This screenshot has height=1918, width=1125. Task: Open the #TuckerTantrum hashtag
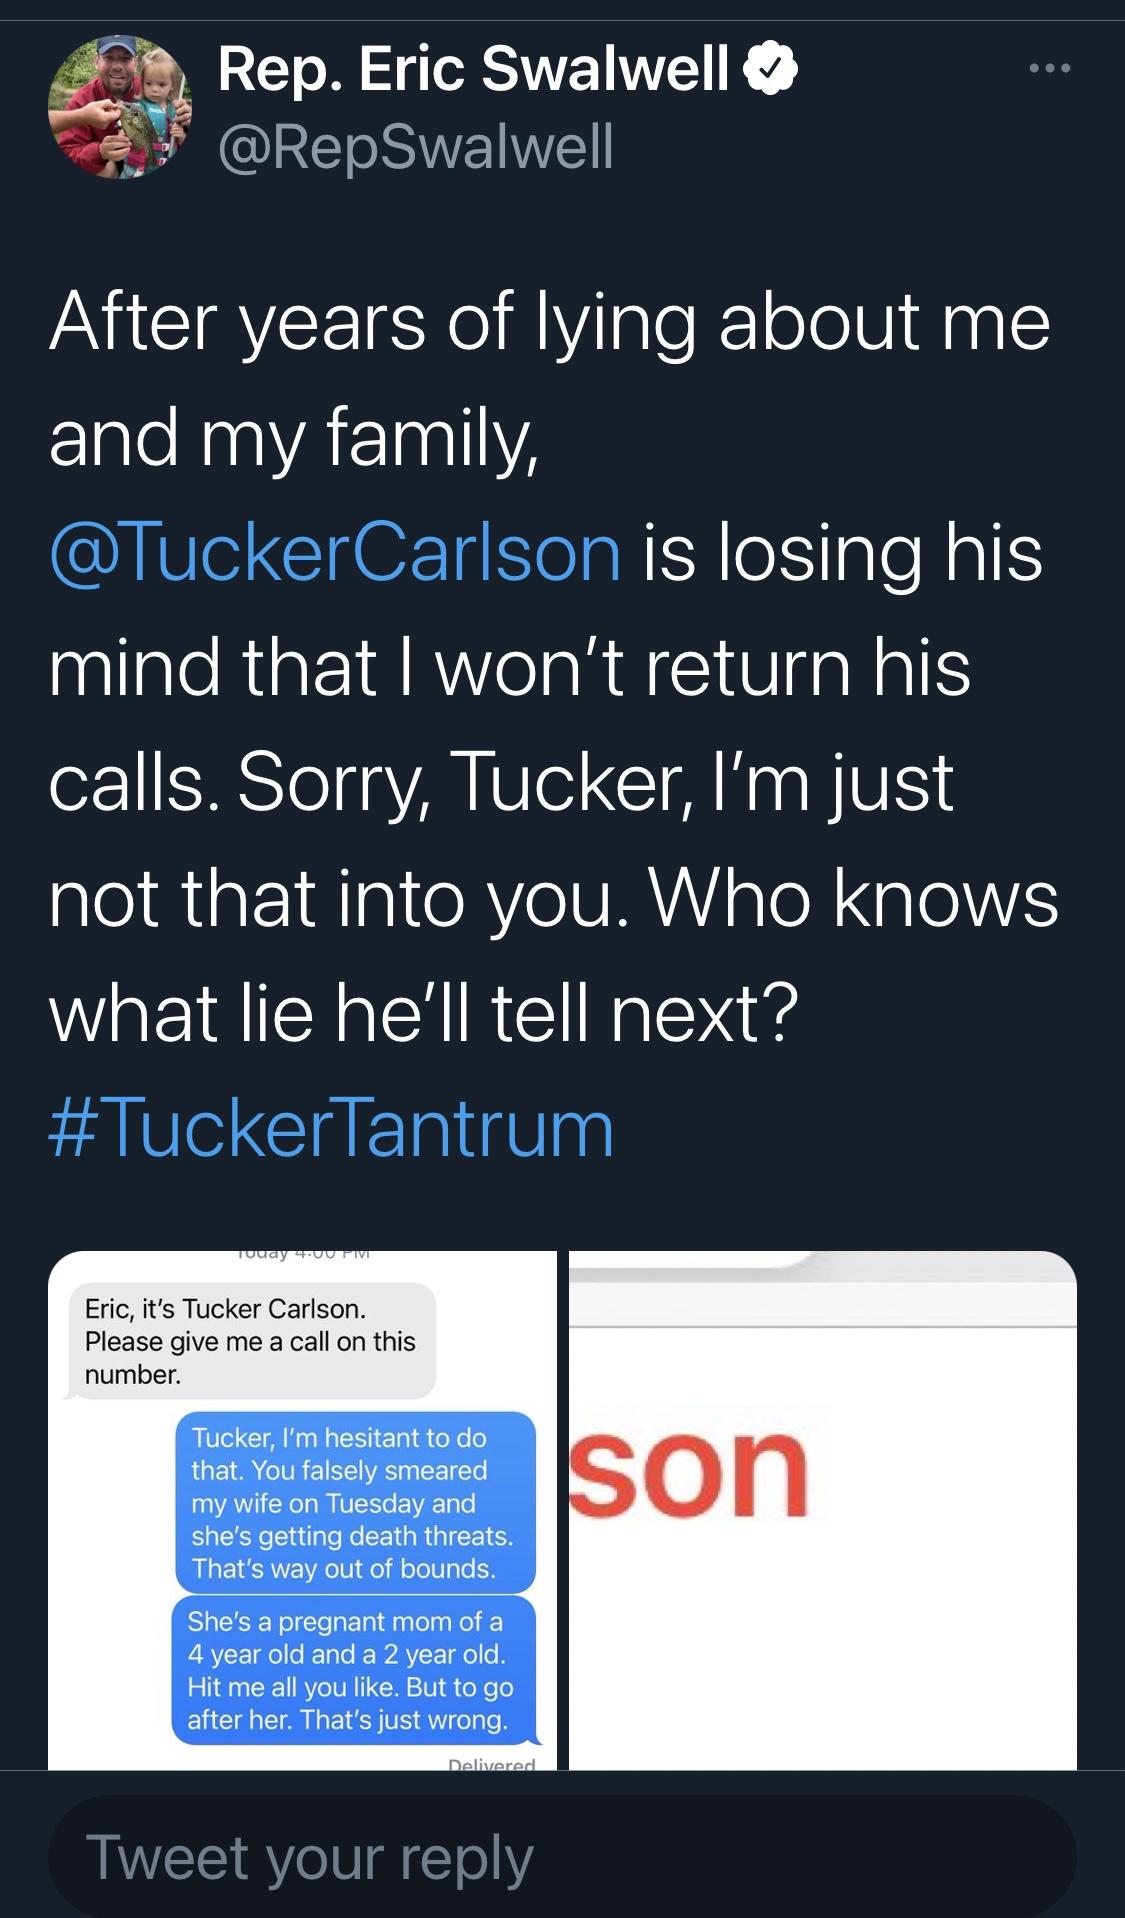tap(331, 1128)
